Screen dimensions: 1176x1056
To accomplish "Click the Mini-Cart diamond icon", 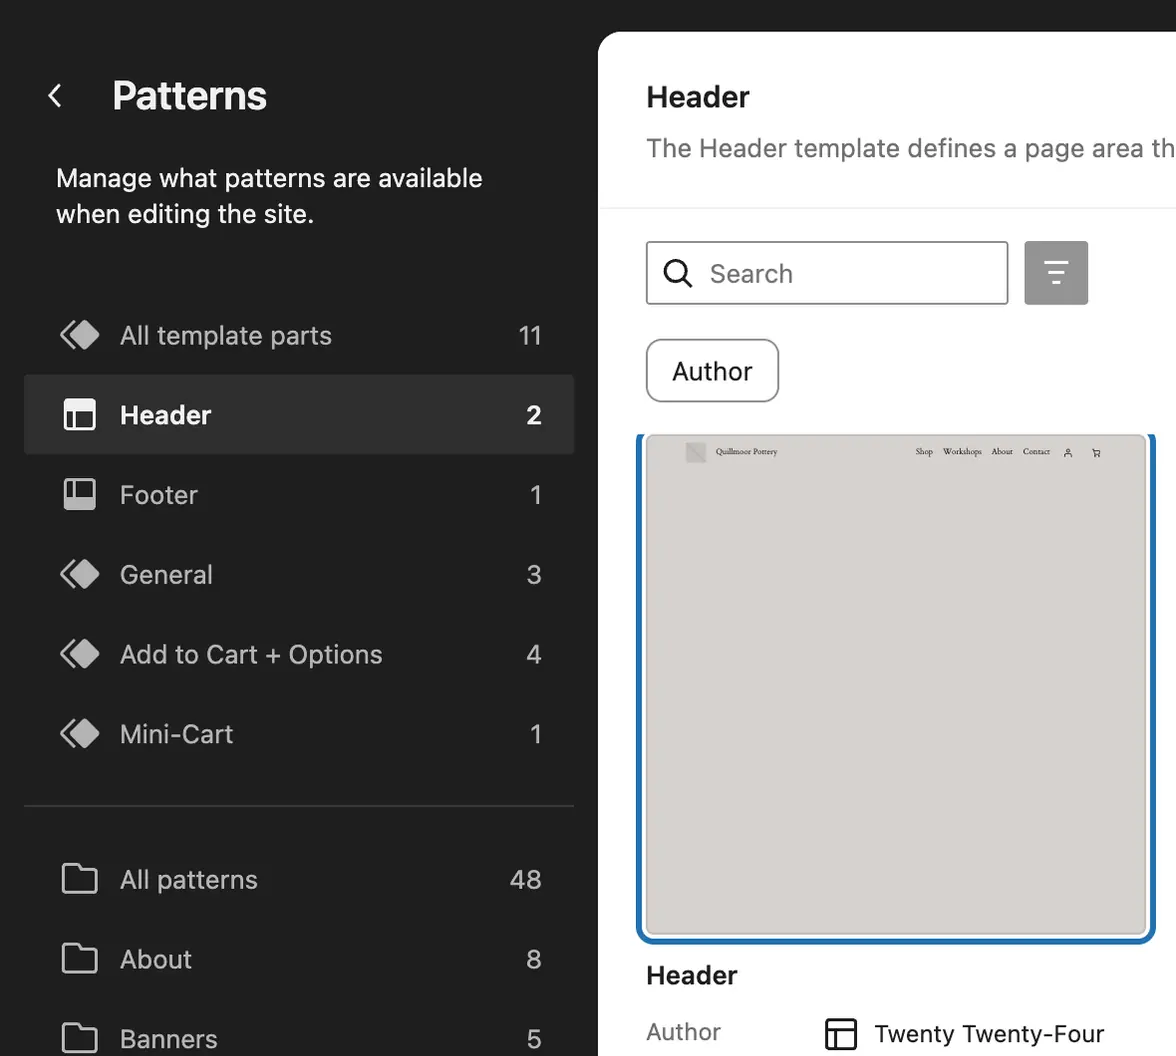I will [x=80, y=734].
